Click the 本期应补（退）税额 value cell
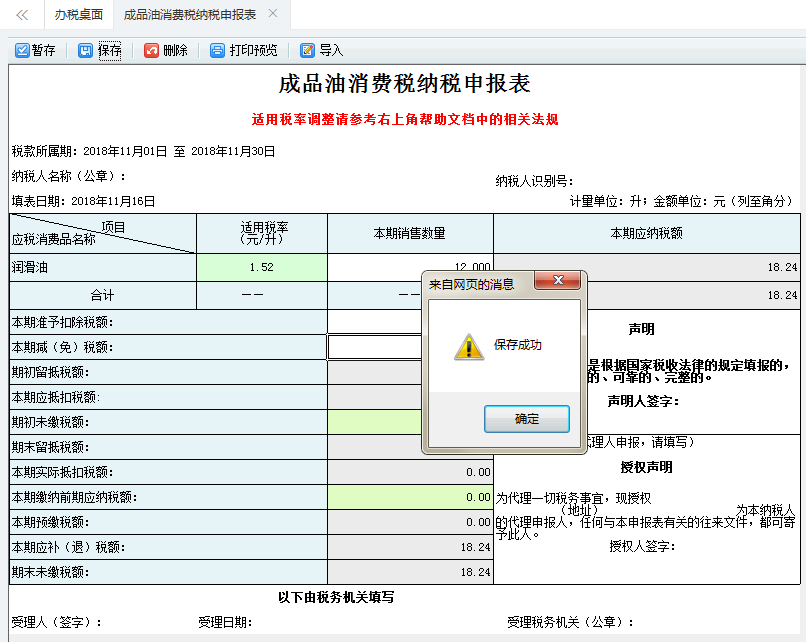This screenshot has height=642, width=806. click(410, 547)
